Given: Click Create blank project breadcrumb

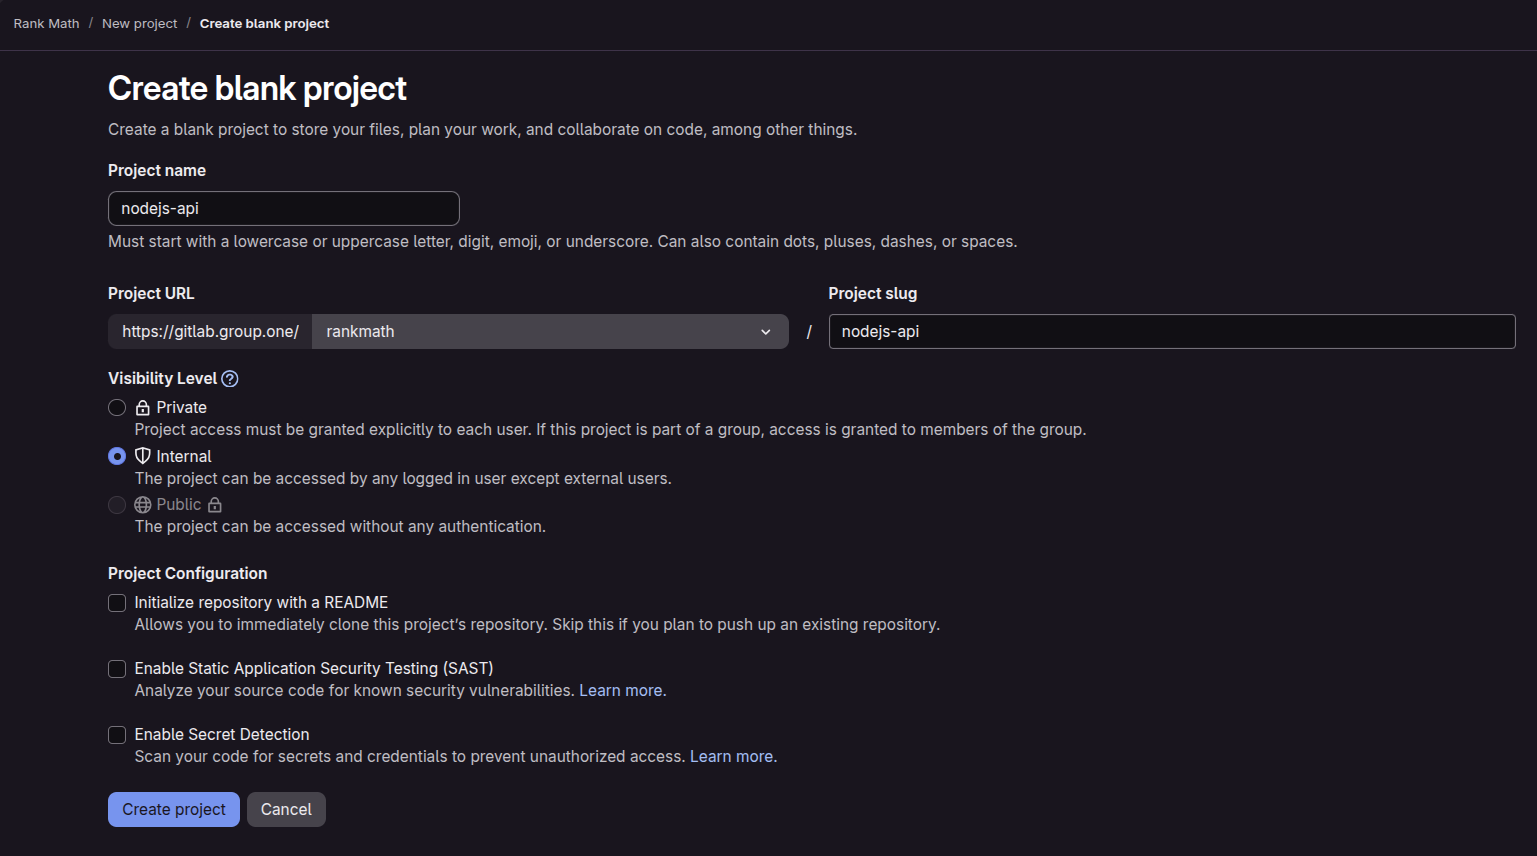Looking at the screenshot, I should click(264, 23).
